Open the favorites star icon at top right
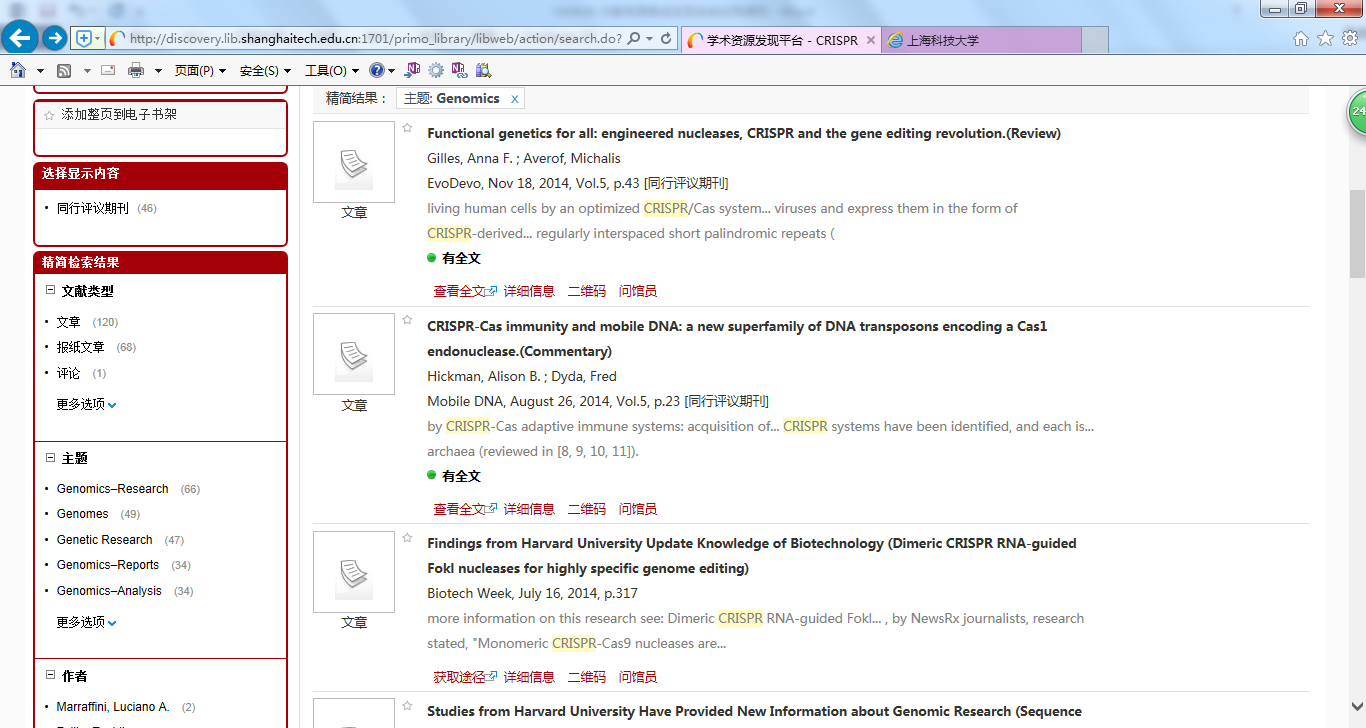The image size is (1366, 728). (x=1325, y=39)
